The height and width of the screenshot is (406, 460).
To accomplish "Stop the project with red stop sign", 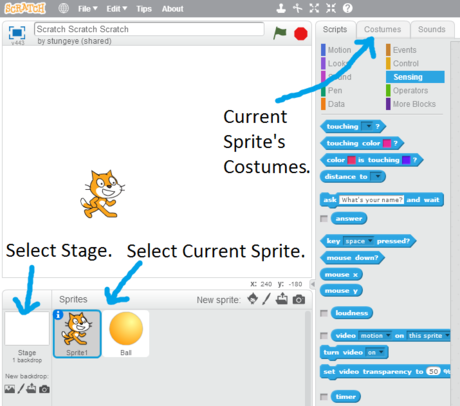I will 301,34.
